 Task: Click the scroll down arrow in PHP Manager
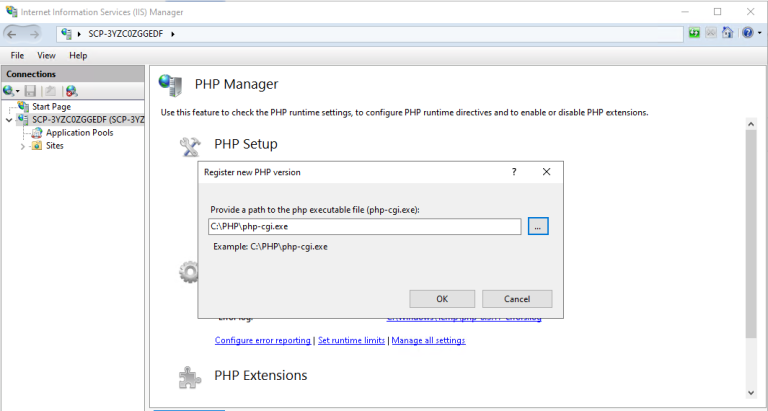point(751,392)
